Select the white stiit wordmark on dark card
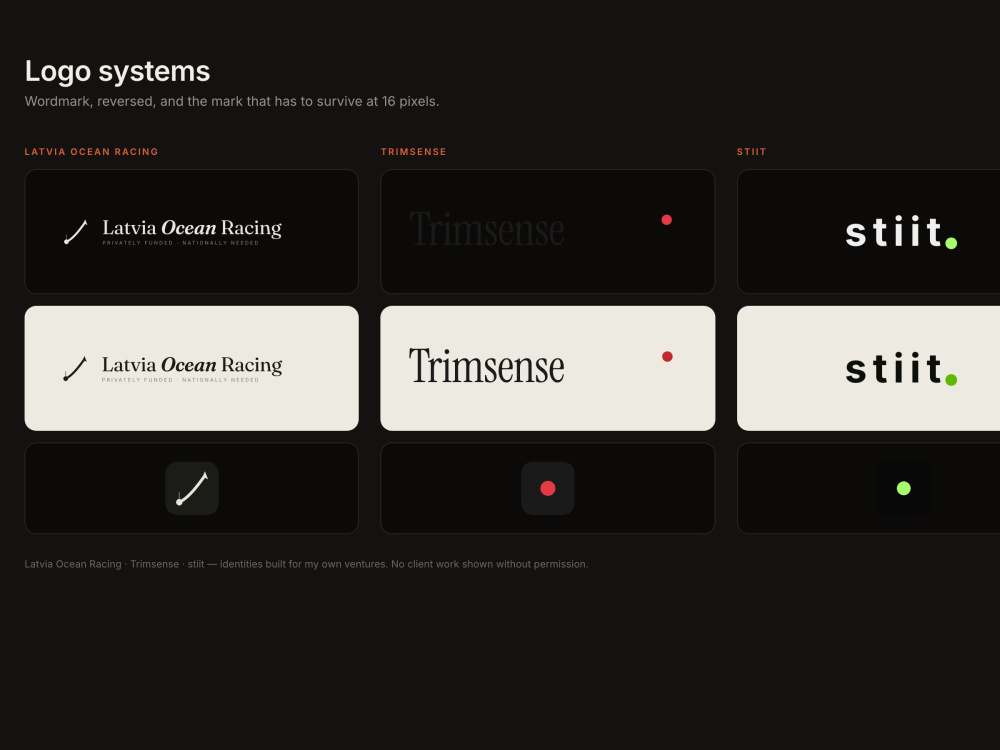 (894, 232)
